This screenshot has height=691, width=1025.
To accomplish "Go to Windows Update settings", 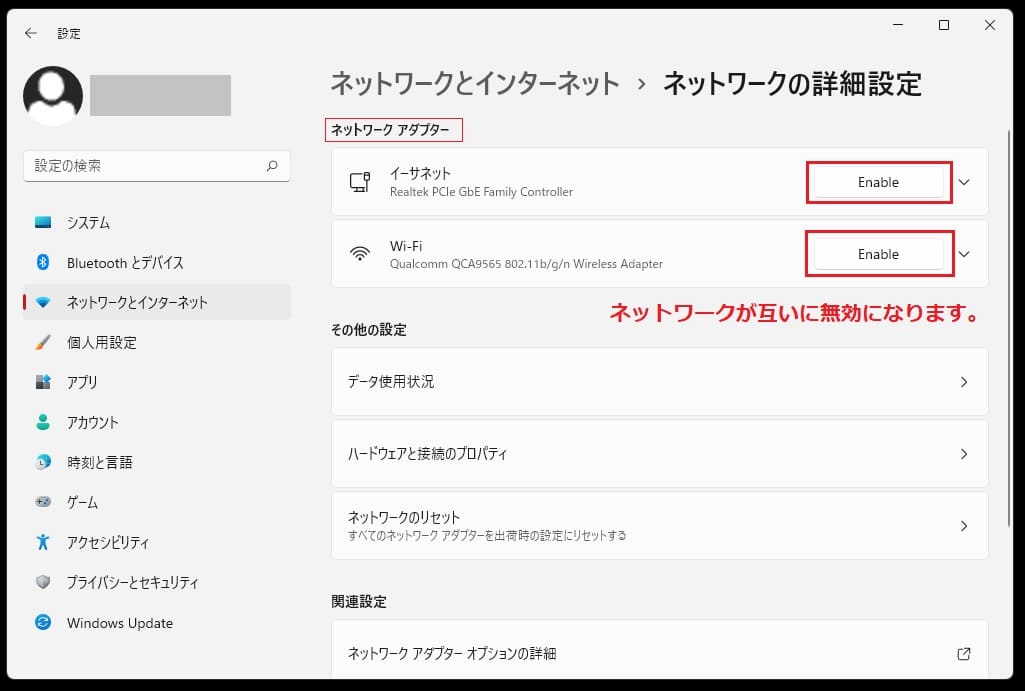I will pos(157,622).
